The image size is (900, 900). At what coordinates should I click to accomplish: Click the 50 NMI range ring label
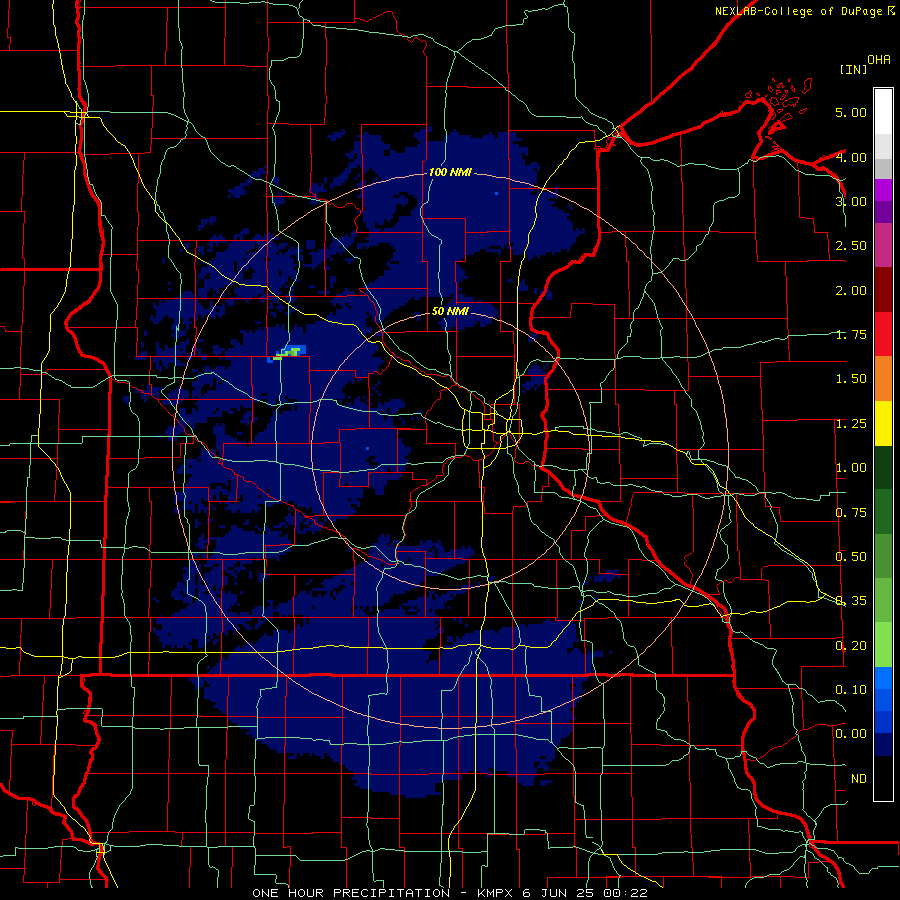pyautogui.click(x=450, y=312)
